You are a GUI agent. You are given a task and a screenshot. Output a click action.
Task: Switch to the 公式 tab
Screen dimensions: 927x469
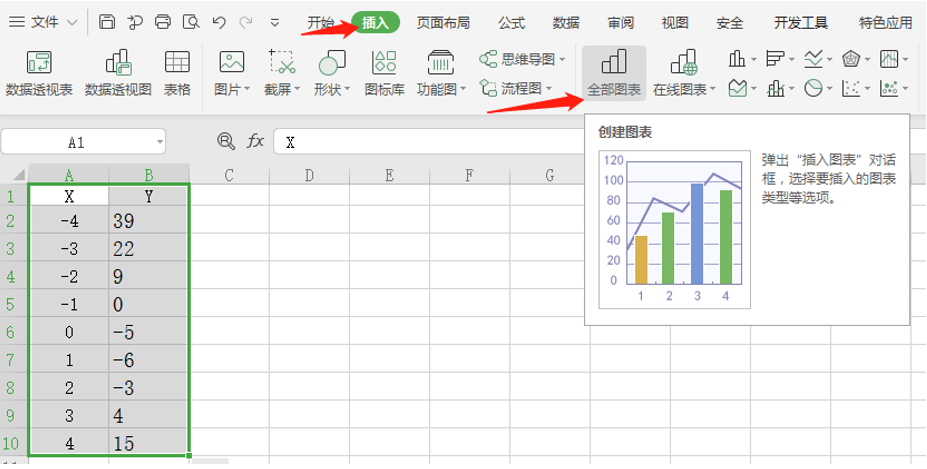click(x=511, y=23)
